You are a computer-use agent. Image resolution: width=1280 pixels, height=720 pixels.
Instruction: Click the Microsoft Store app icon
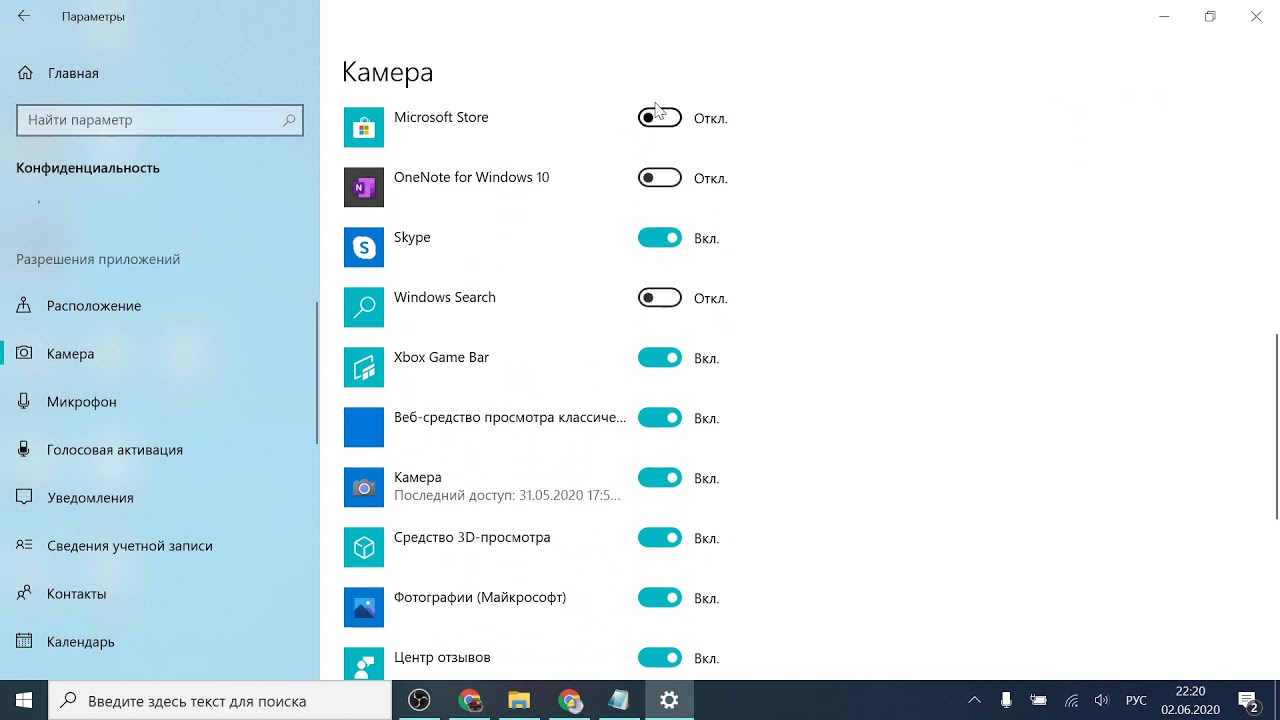(364, 127)
